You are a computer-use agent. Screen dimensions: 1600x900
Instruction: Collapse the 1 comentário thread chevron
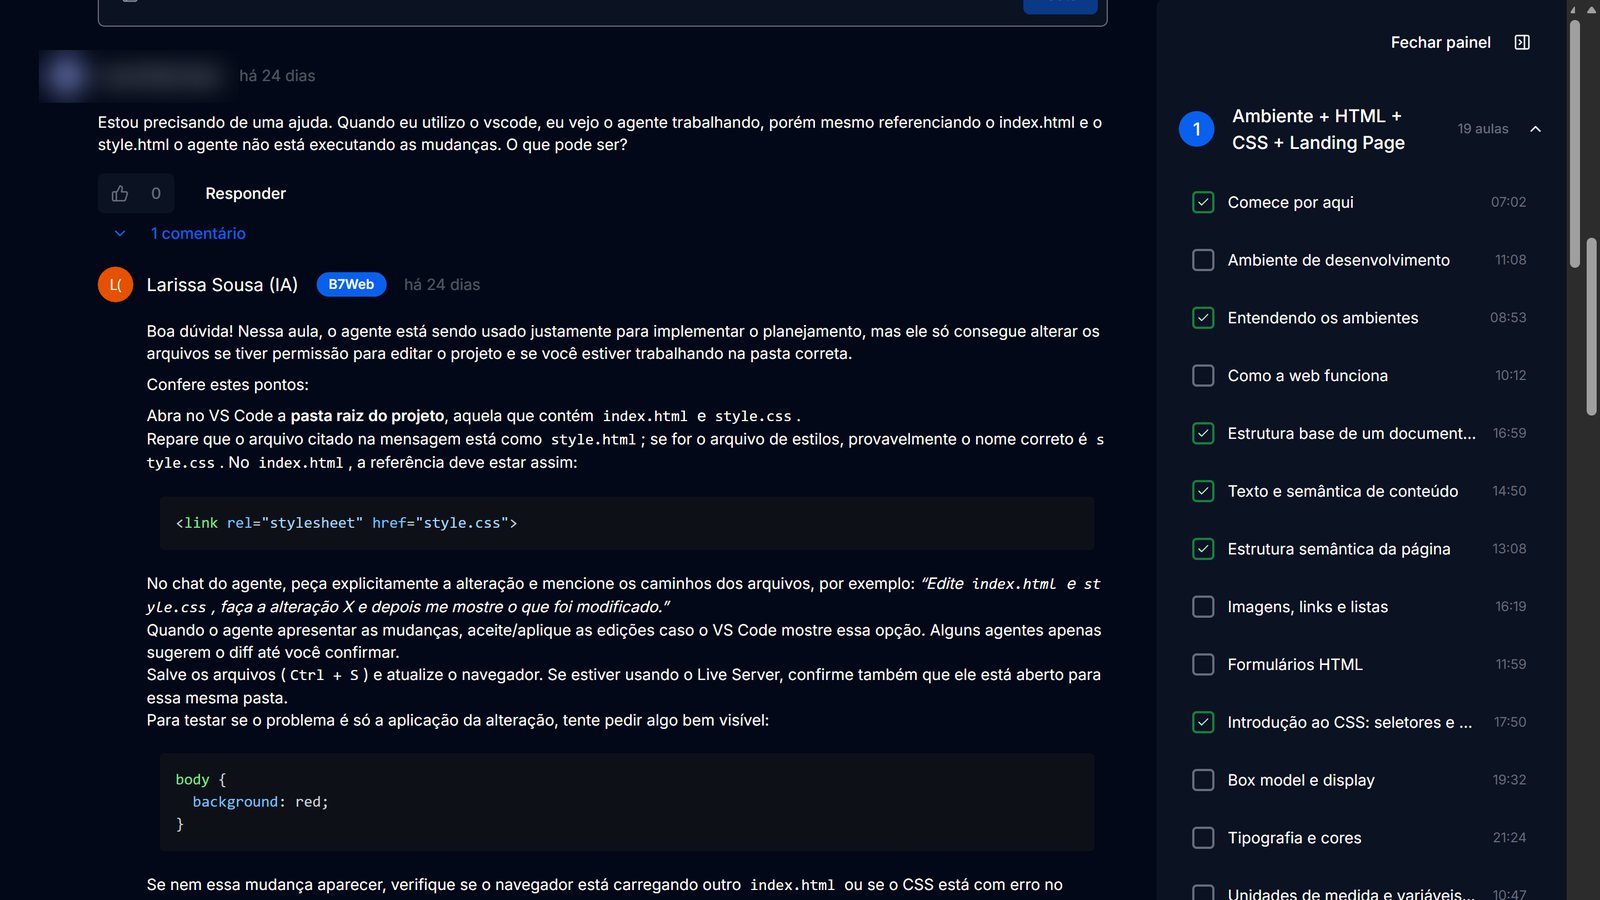click(x=120, y=234)
